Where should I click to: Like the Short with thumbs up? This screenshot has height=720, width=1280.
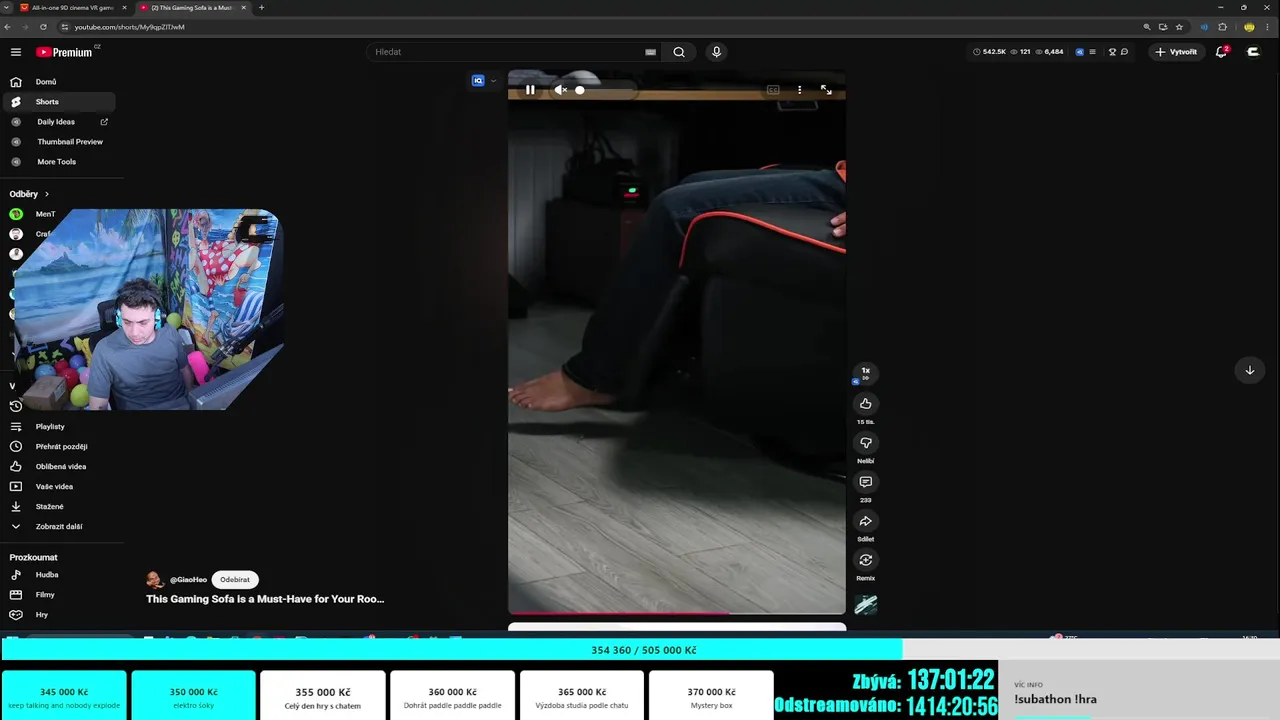point(866,404)
